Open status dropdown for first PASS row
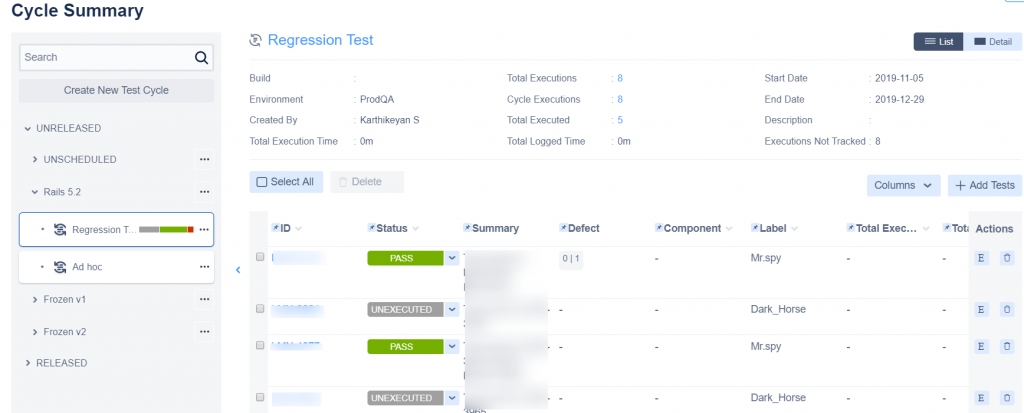Image resolution: width=1024 pixels, height=413 pixels. (x=452, y=258)
